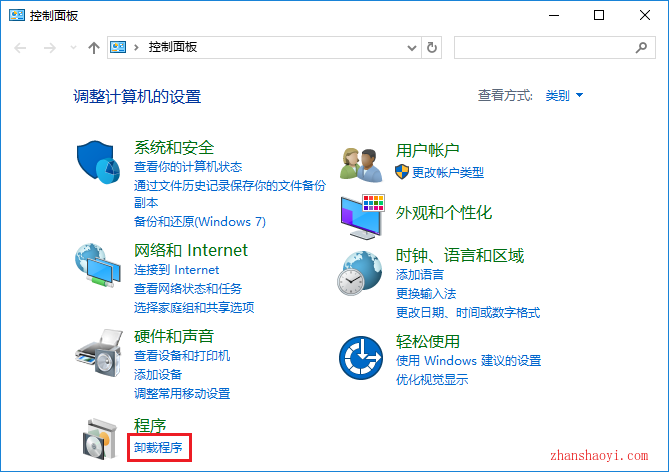669x472 pixels.
Task: Open 添加语言 link
Action: click(x=420, y=274)
